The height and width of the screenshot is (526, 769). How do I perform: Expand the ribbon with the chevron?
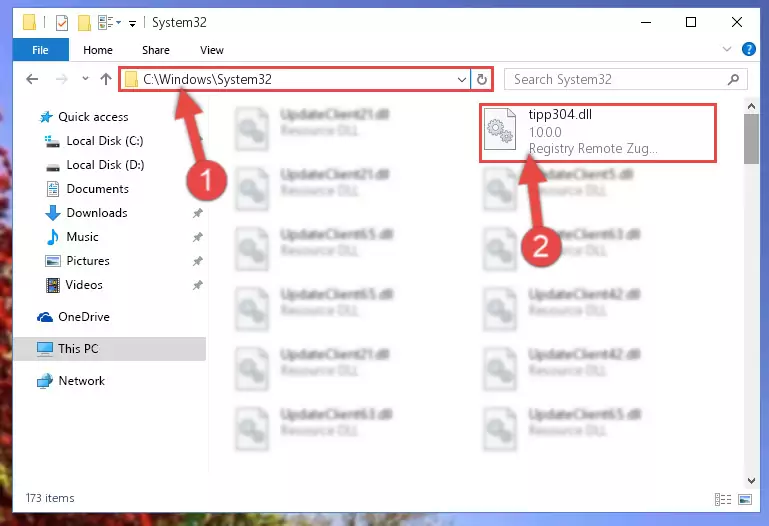tap(727, 49)
